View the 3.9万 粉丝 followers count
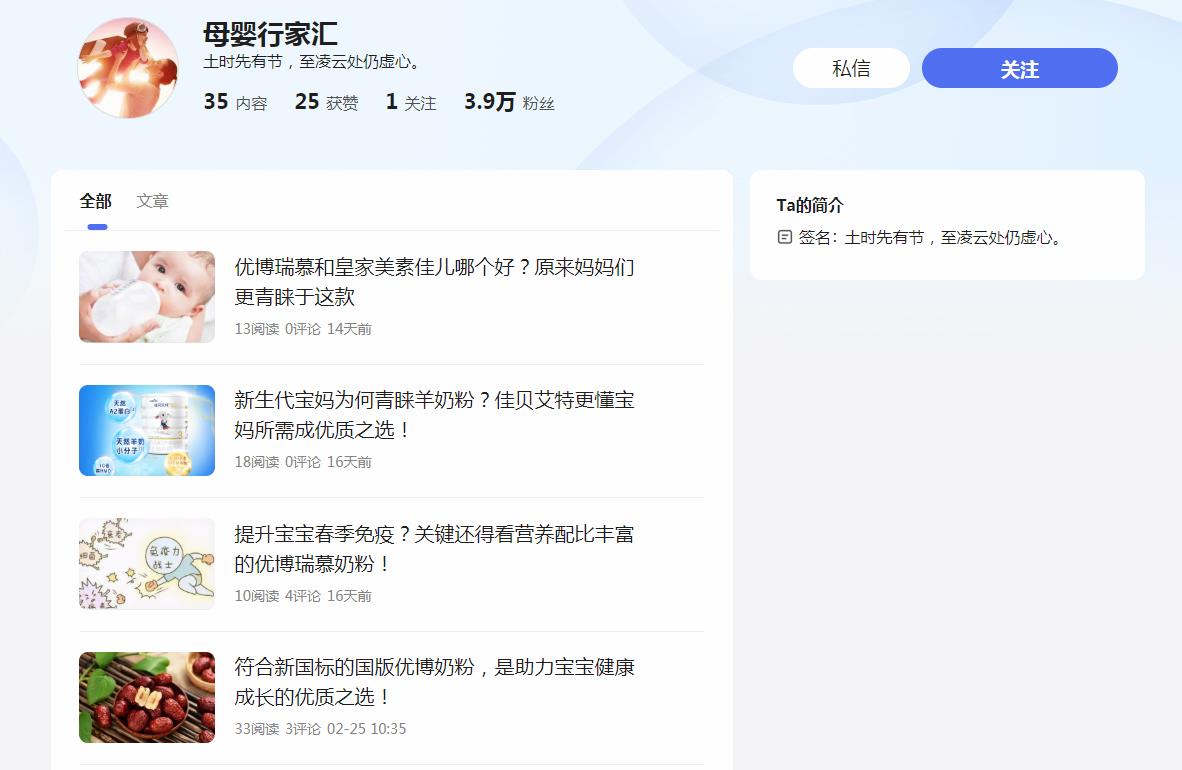1182x770 pixels. [x=509, y=102]
